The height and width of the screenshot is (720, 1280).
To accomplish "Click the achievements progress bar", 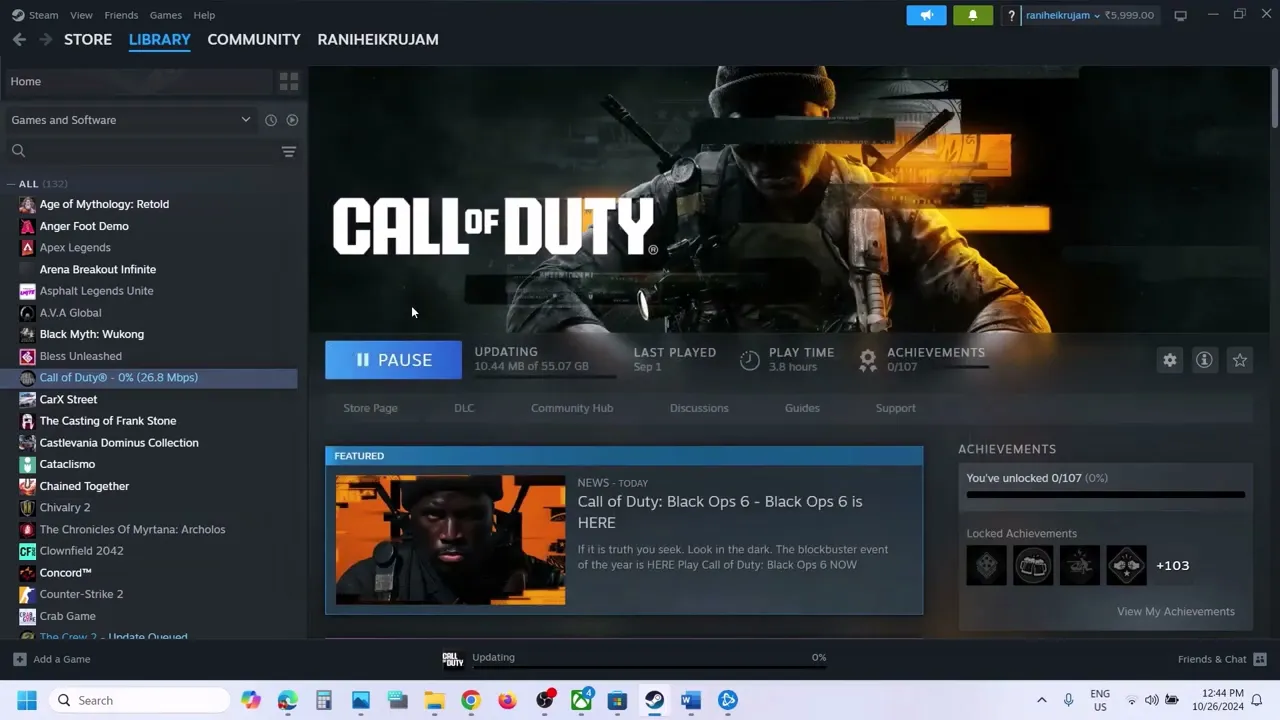I will (1106, 494).
